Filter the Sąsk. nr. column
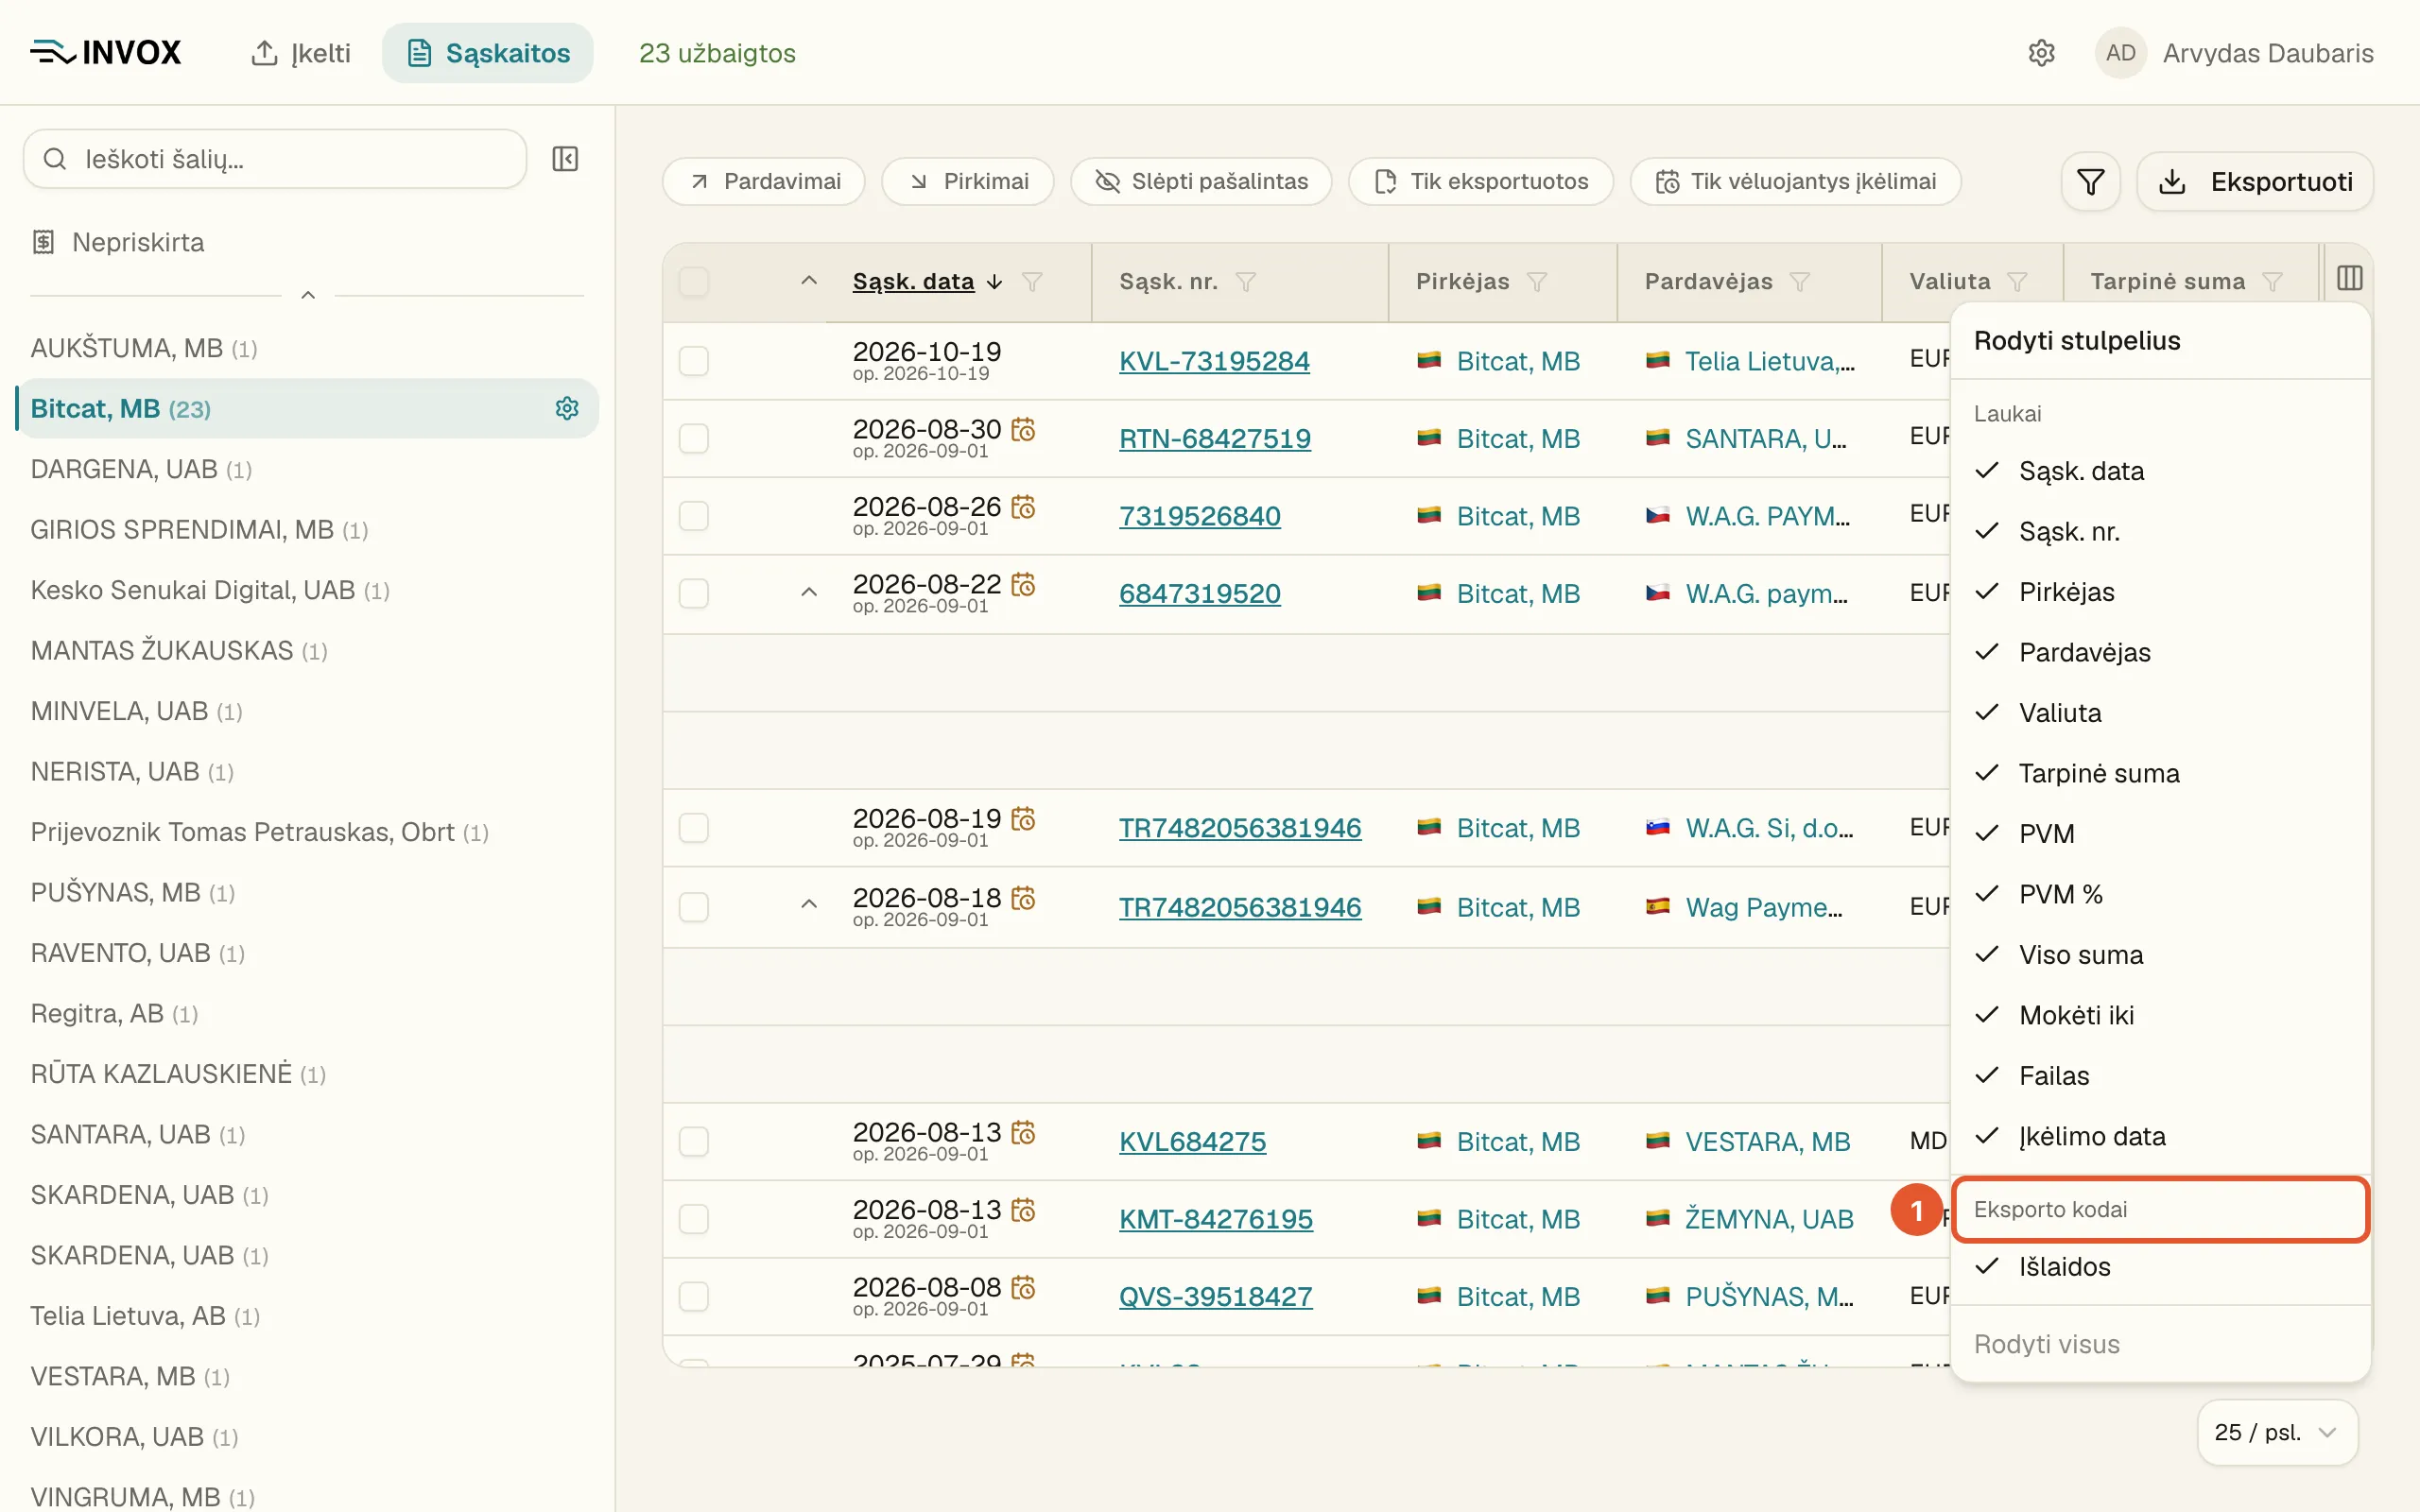Screen dimensions: 2420x1512 [1245, 282]
